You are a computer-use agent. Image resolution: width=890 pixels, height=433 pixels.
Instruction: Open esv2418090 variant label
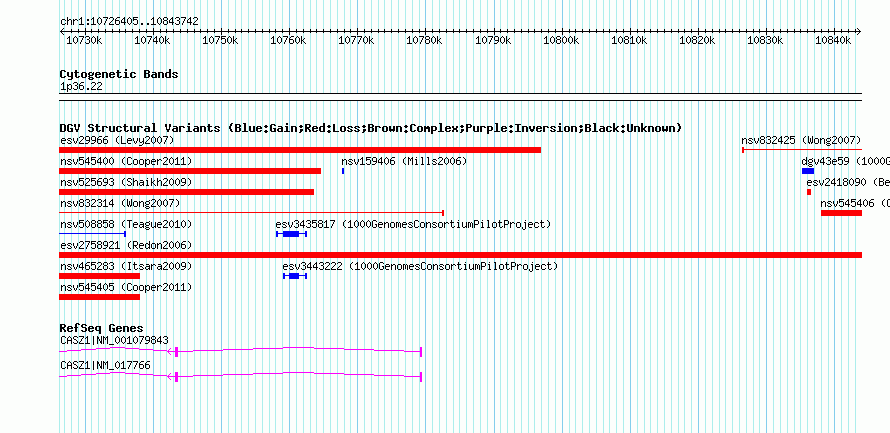pos(848,182)
